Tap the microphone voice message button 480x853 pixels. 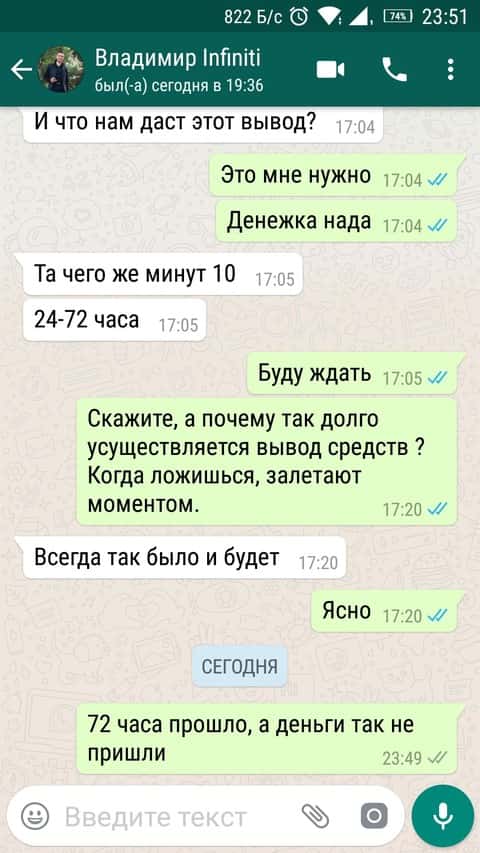click(x=442, y=815)
